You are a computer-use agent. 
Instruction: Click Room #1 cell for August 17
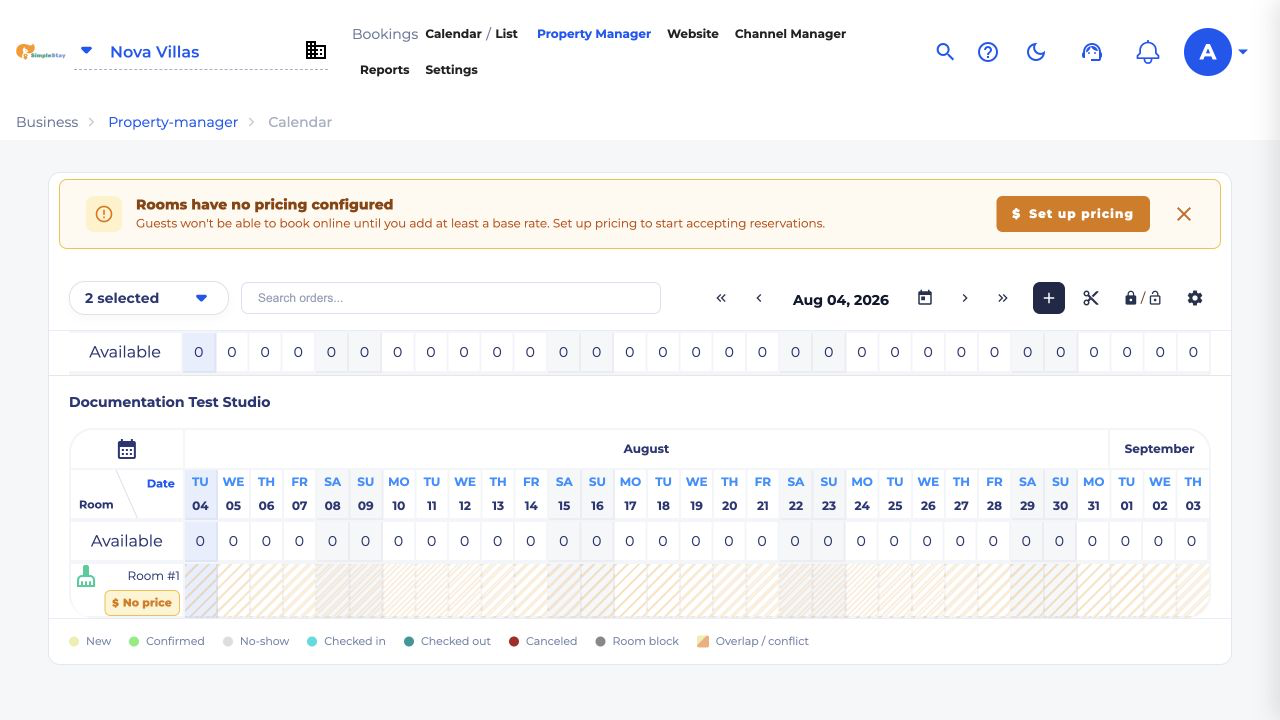click(630, 590)
